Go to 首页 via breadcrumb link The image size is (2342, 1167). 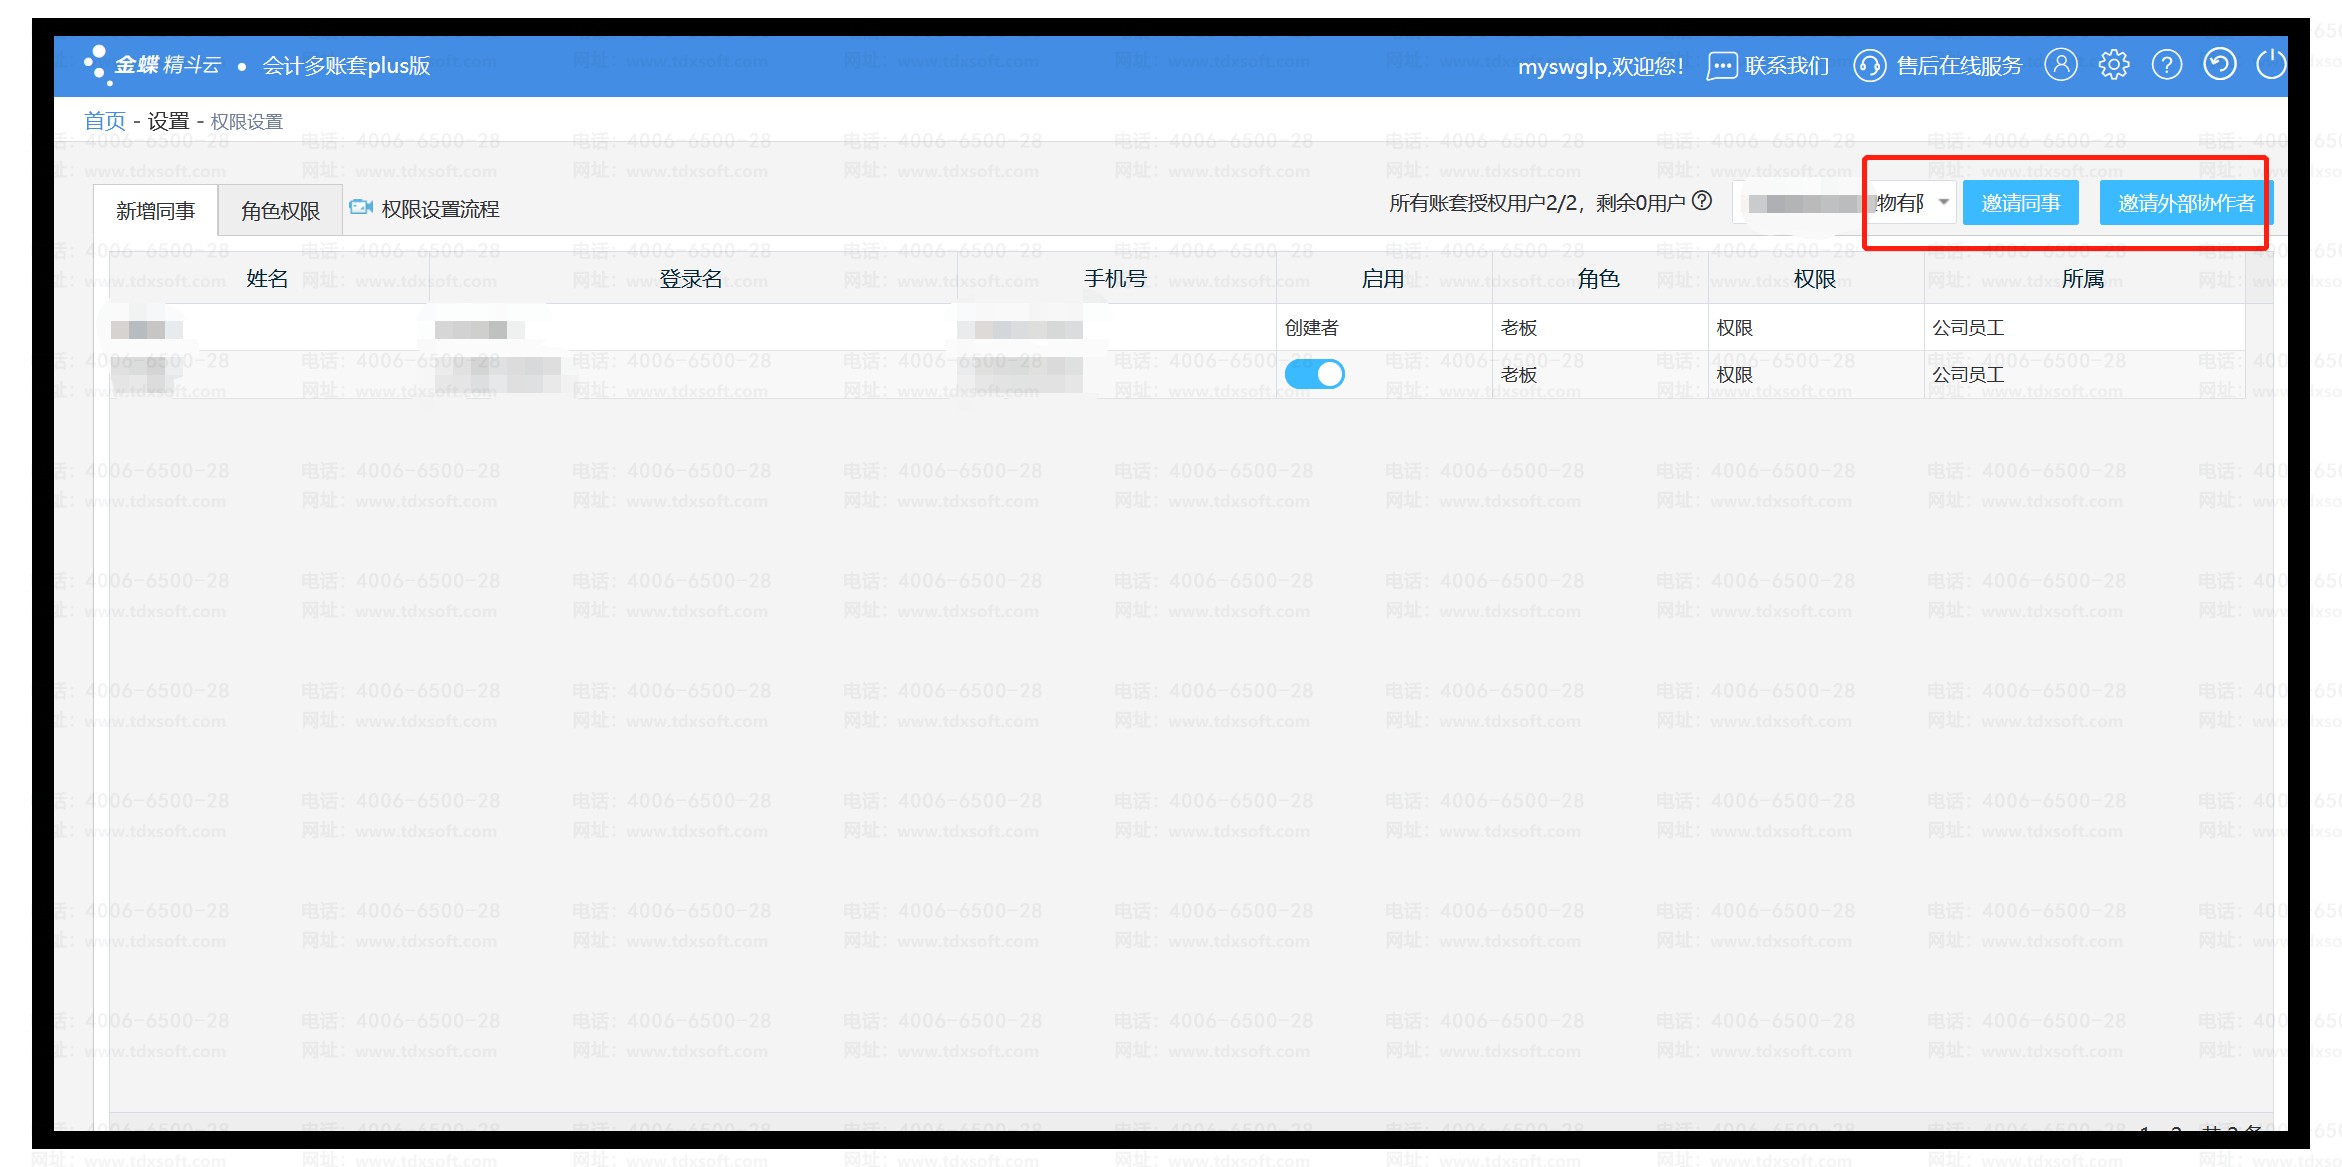(104, 121)
